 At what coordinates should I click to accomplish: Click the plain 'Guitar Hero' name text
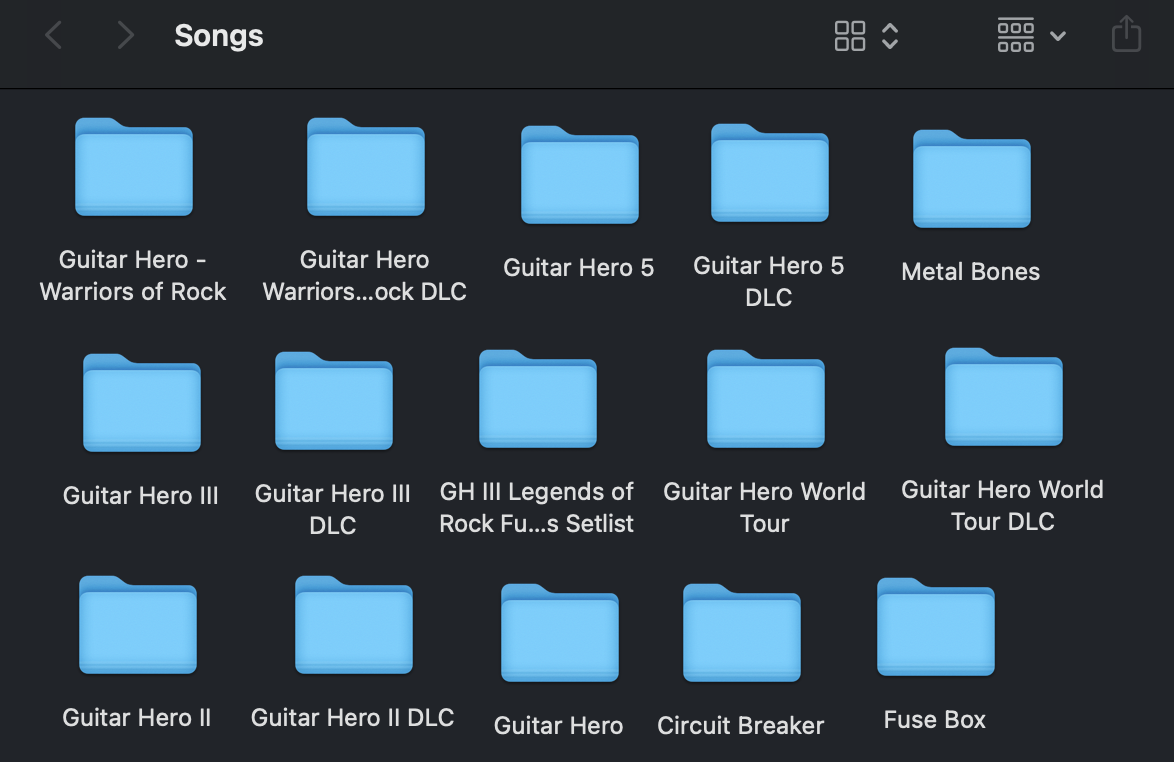coord(559,725)
